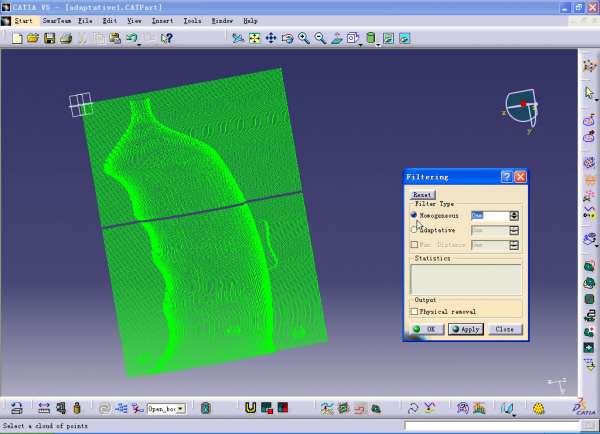Click the New document icon
Screen dimensions: 600x434
(x=17, y=38)
